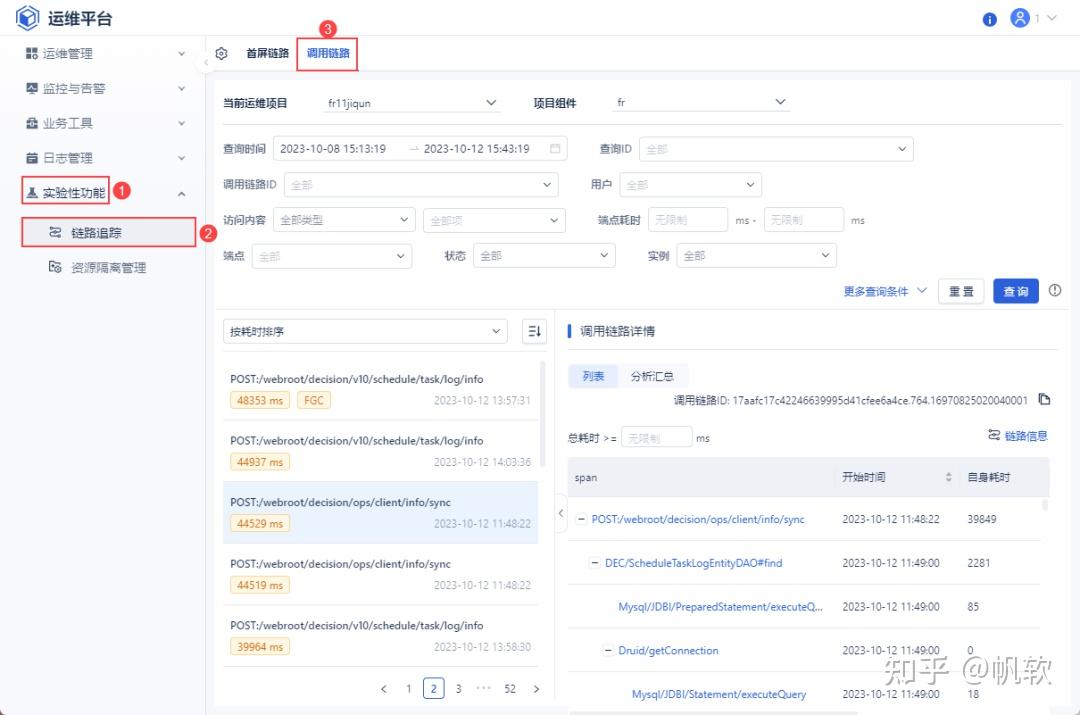Select trace with 44937 ms

pyautogui.click(x=380, y=451)
